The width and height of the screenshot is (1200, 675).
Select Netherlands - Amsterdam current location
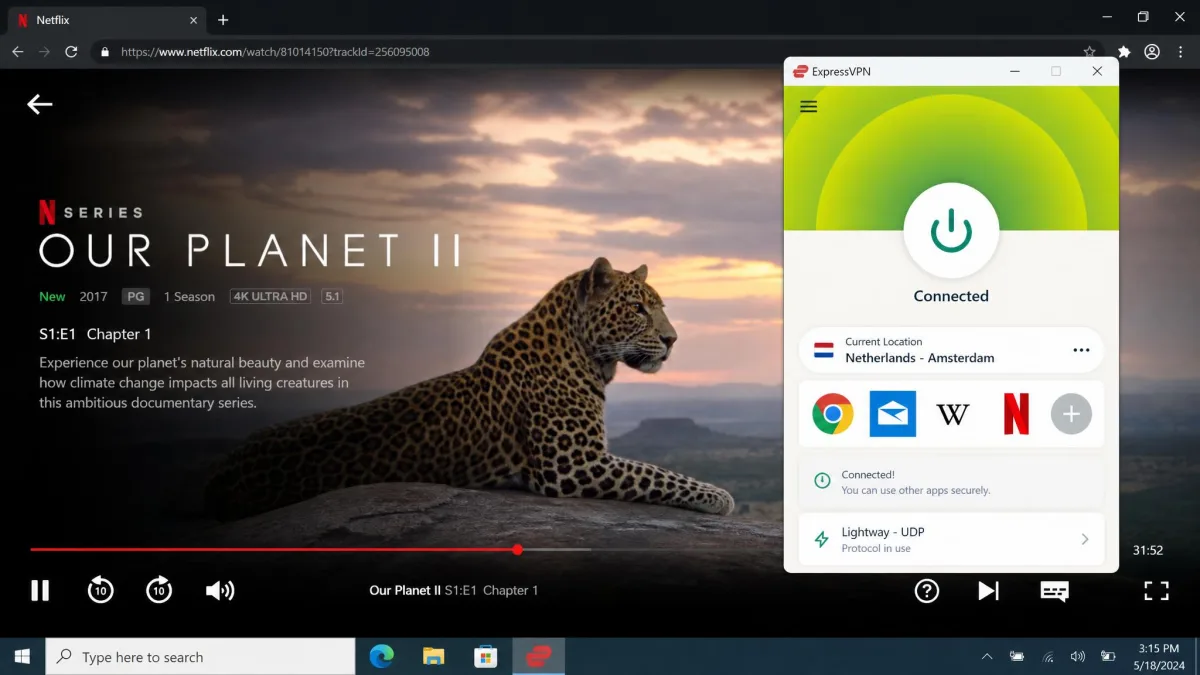point(951,350)
